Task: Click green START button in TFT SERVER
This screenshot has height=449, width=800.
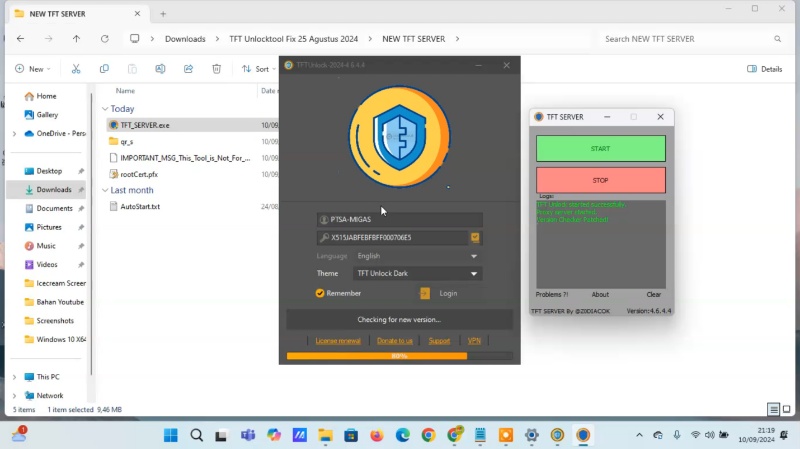Action: (601, 148)
